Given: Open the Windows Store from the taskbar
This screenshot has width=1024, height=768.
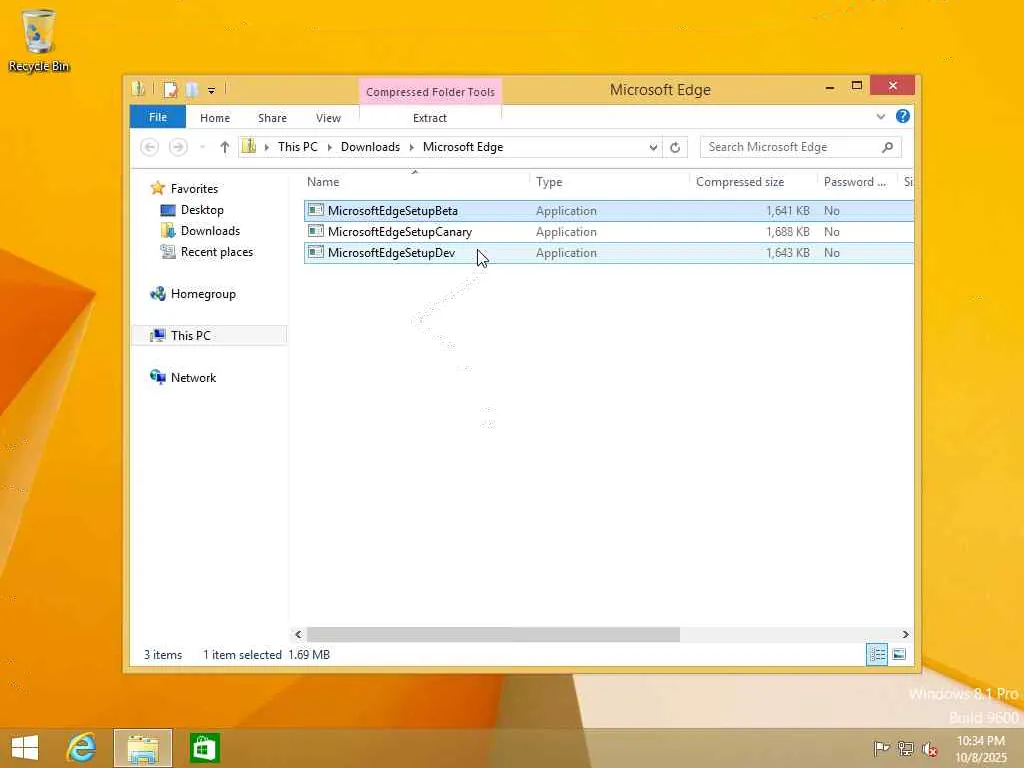Looking at the screenshot, I should 204,748.
